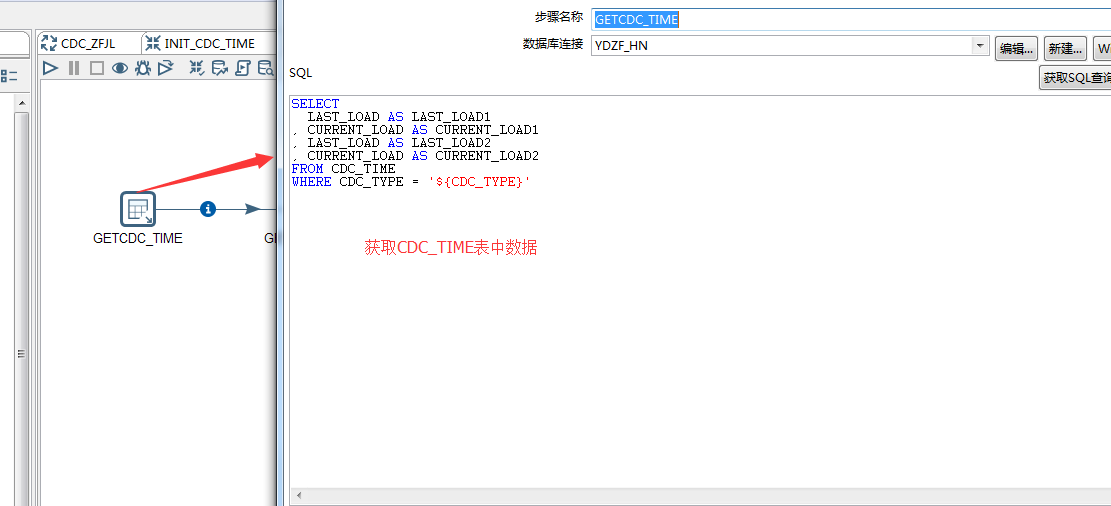Expand the database connection dropdown arrow
Screen dimensions: 1111x506
click(981, 47)
